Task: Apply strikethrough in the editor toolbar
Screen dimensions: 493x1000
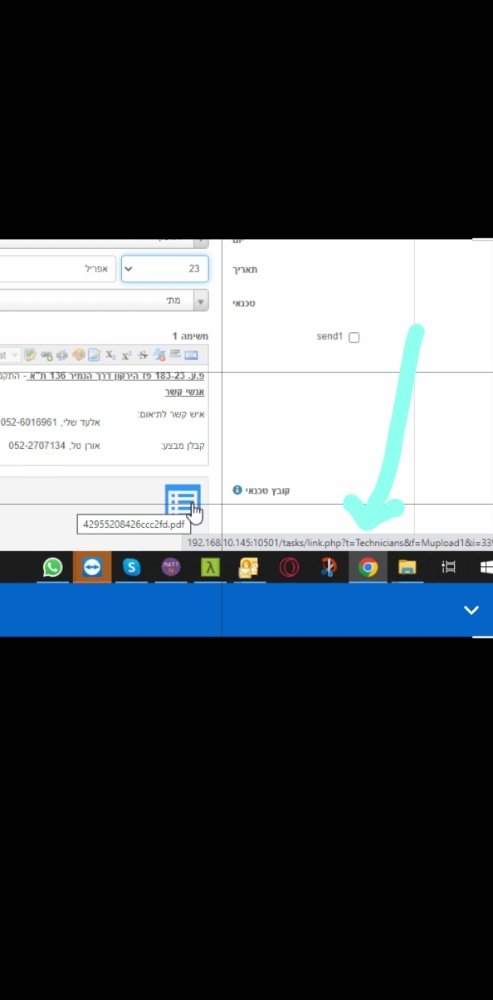Action: tap(143, 355)
